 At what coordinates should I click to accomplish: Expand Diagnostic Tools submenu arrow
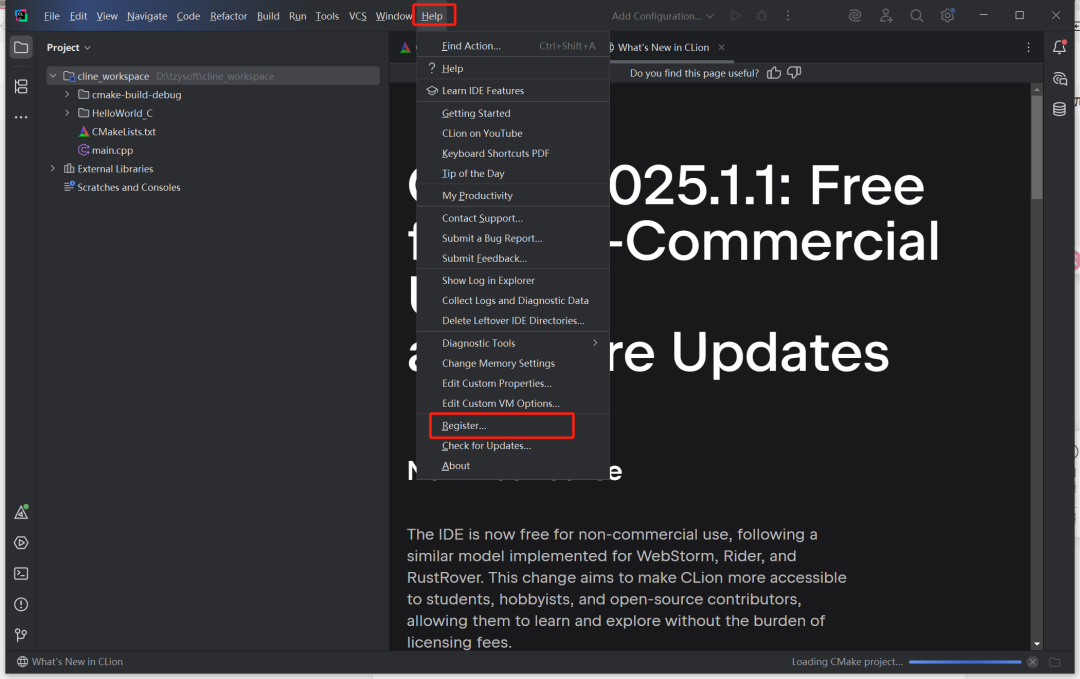pyautogui.click(x=595, y=343)
